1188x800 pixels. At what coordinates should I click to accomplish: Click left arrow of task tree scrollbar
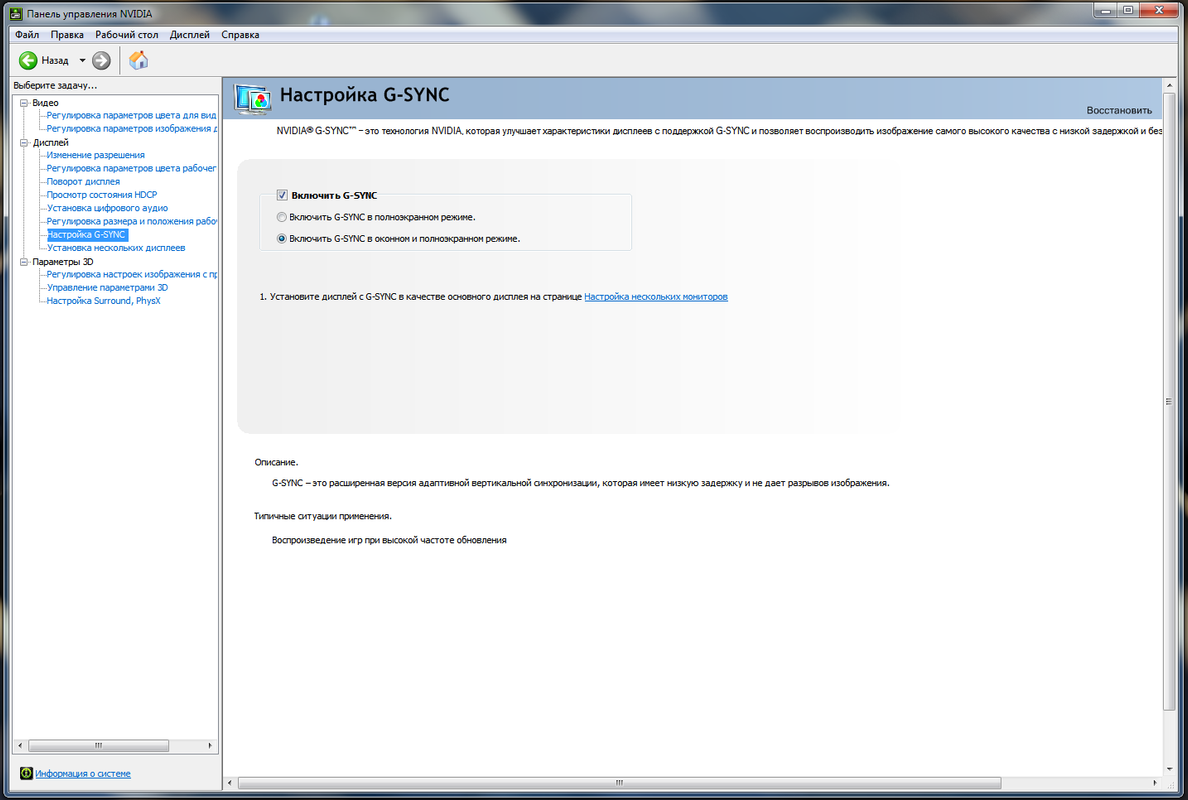click(x=20, y=745)
